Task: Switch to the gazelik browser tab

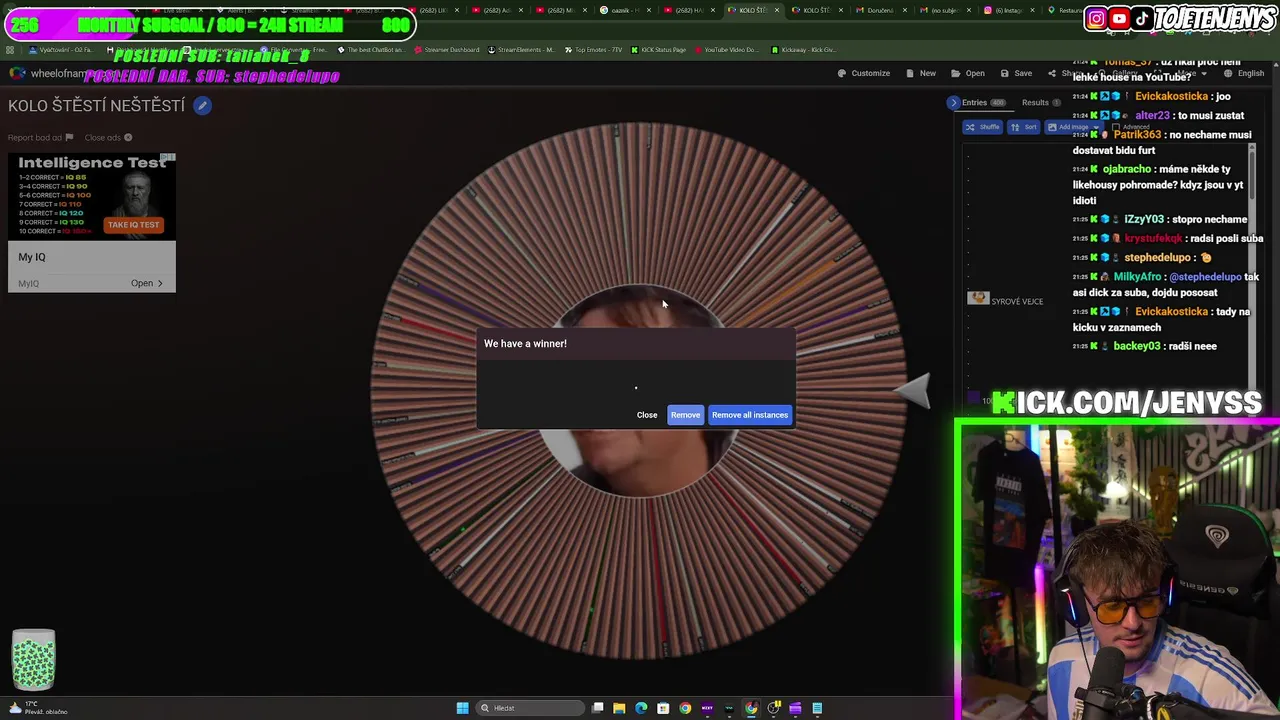Action: coord(625,10)
